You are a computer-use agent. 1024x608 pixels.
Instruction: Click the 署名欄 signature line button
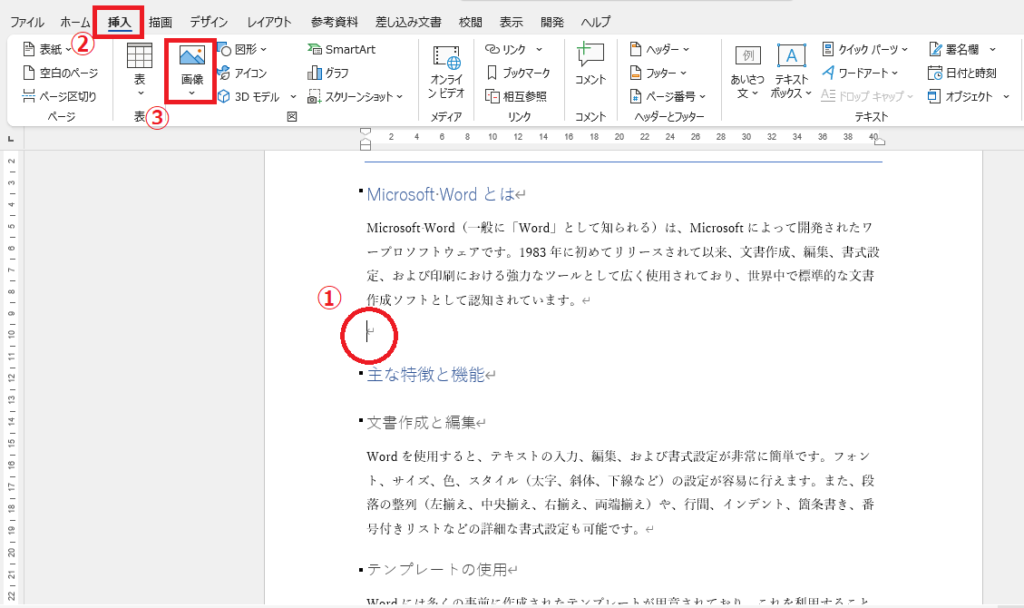pyautogui.click(x=954, y=49)
